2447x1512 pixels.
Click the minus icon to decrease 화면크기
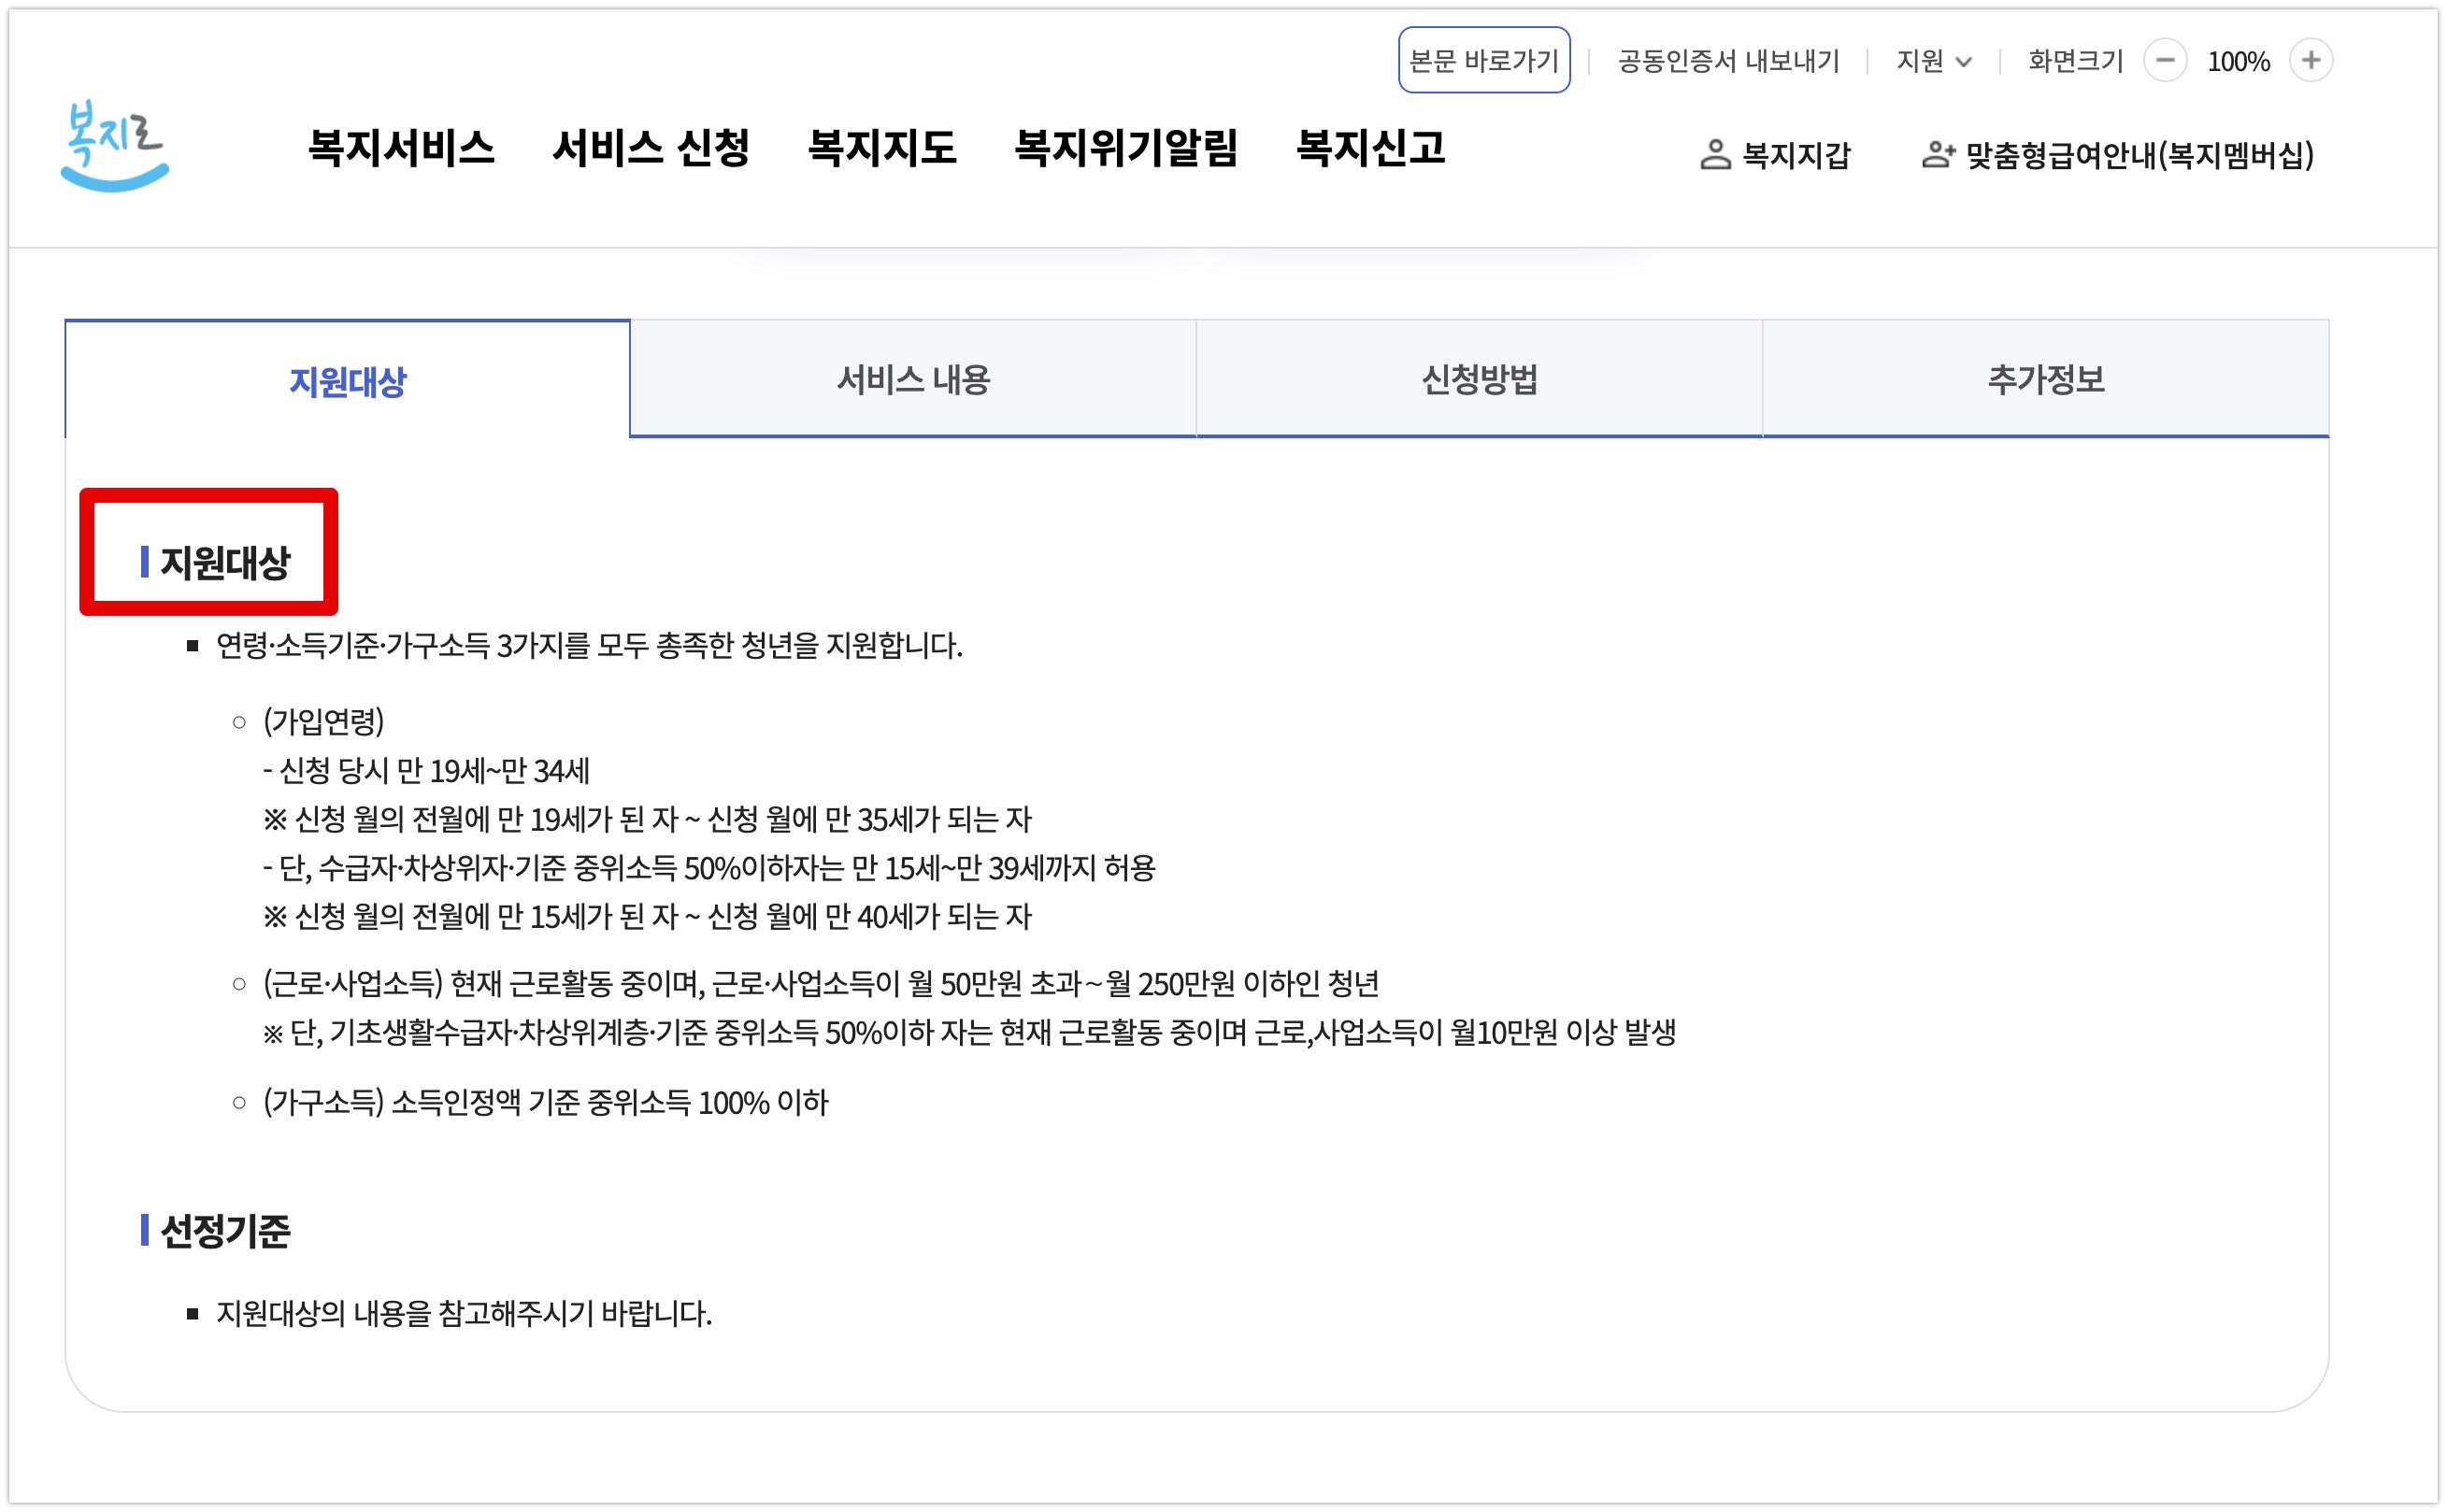pyautogui.click(x=2164, y=61)
